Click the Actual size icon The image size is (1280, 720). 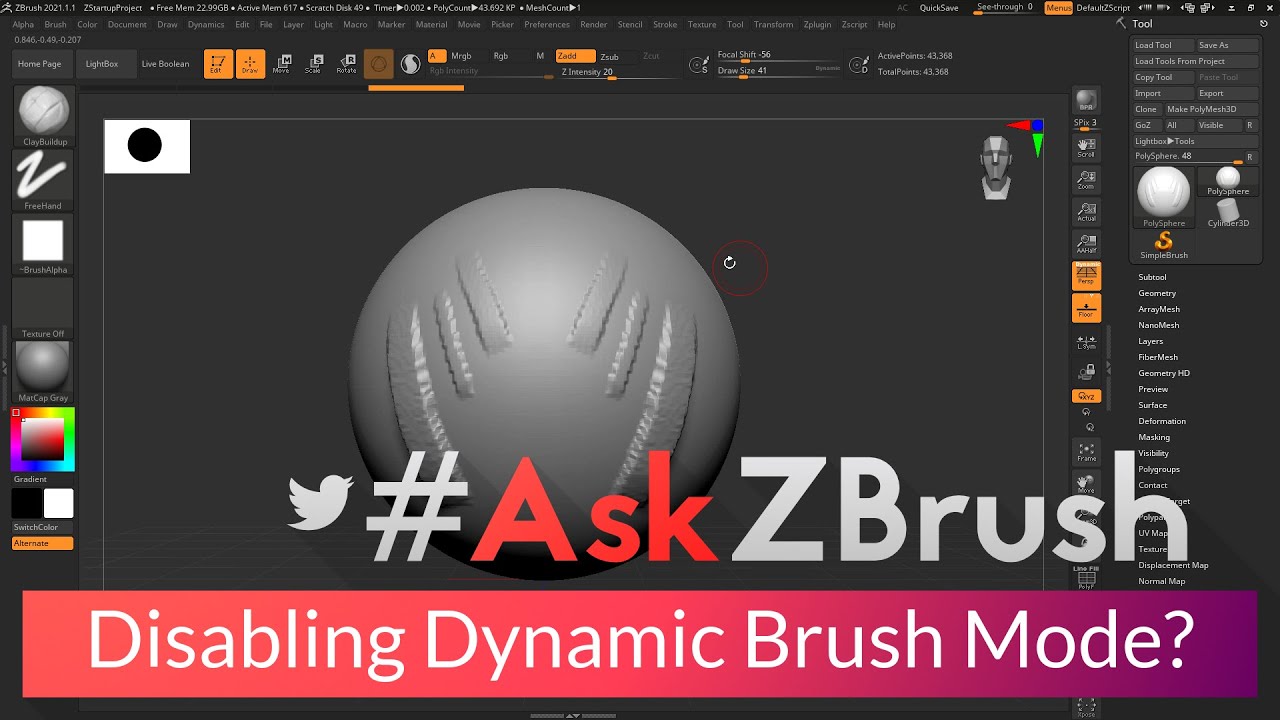click(1086, 212)
